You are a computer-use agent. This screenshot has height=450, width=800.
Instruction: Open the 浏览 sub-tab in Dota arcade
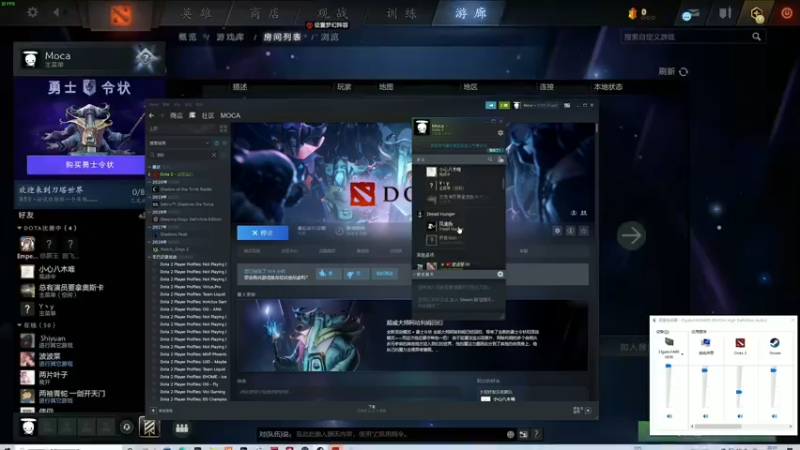coord(329,37)
